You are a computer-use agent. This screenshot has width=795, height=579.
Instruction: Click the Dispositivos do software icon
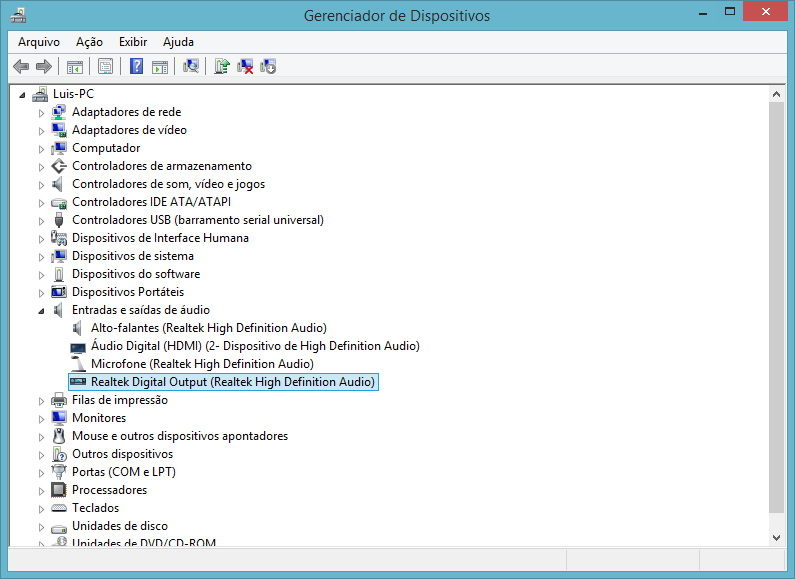click(x=59, y=274)
